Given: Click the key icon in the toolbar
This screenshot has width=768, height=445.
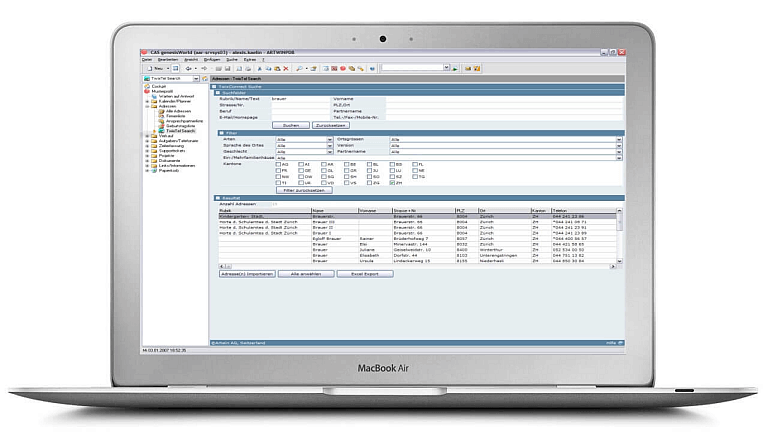Looking at the screenshot, I should click(x=360, y=69).
